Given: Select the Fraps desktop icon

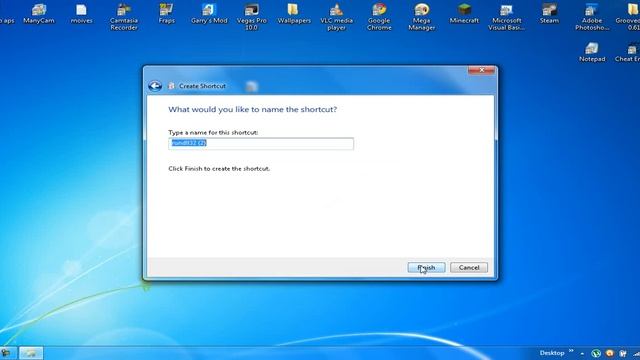Looking at the screenshot, I should click(x=167, y=13).
